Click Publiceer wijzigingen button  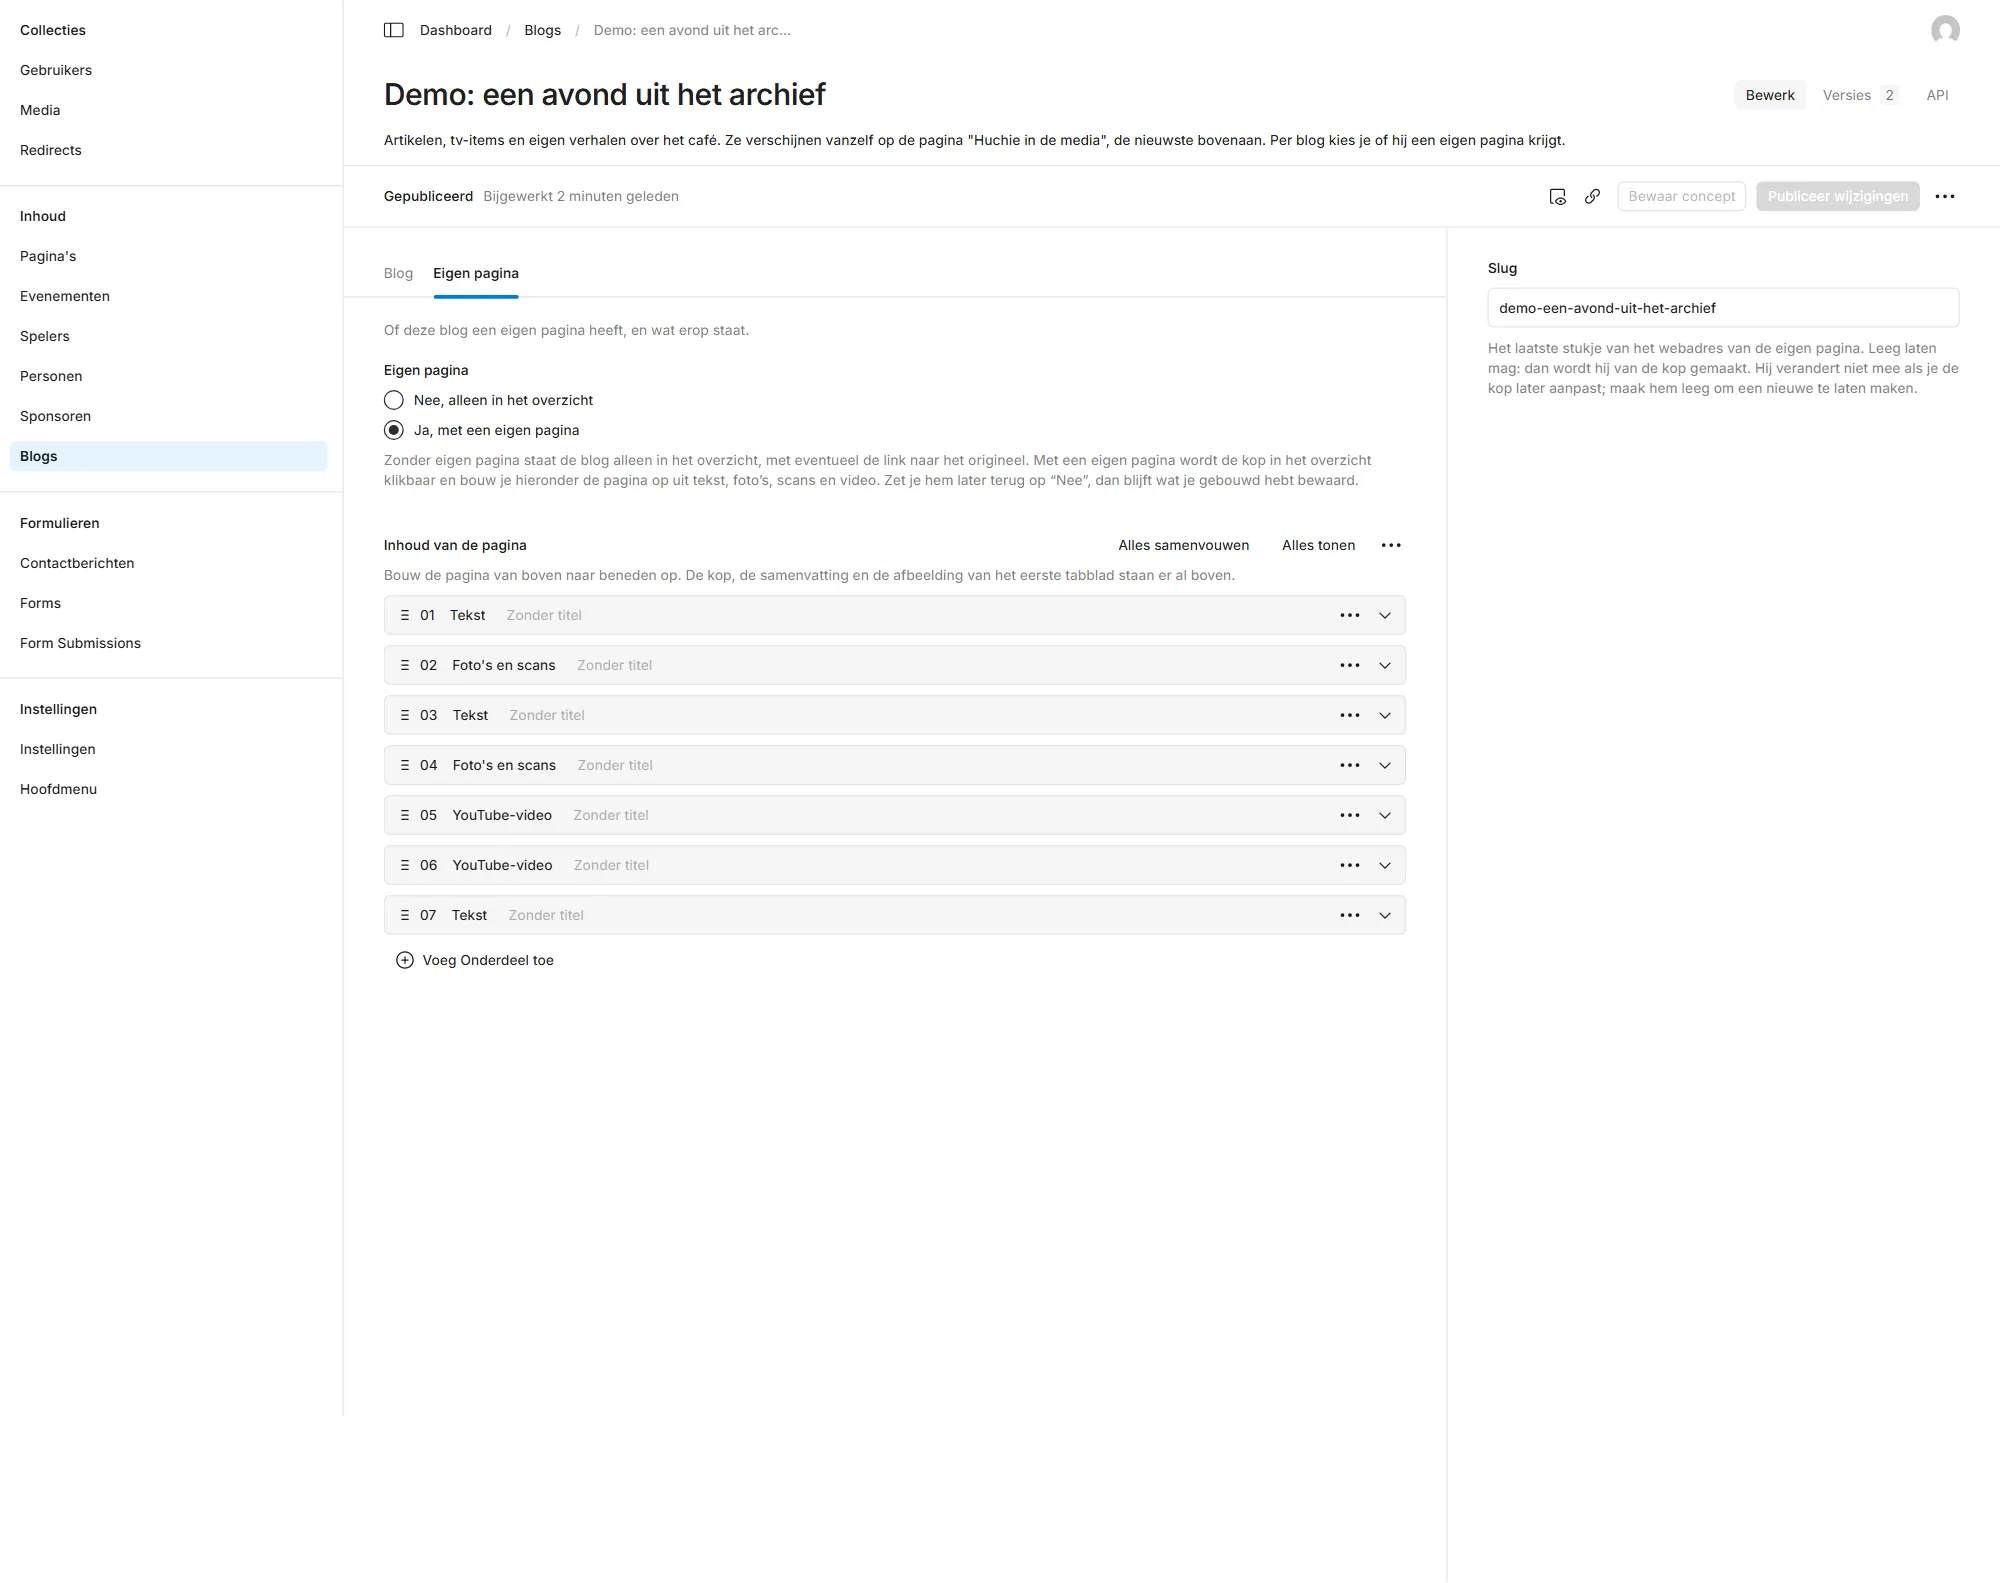tap(1837, 196)
